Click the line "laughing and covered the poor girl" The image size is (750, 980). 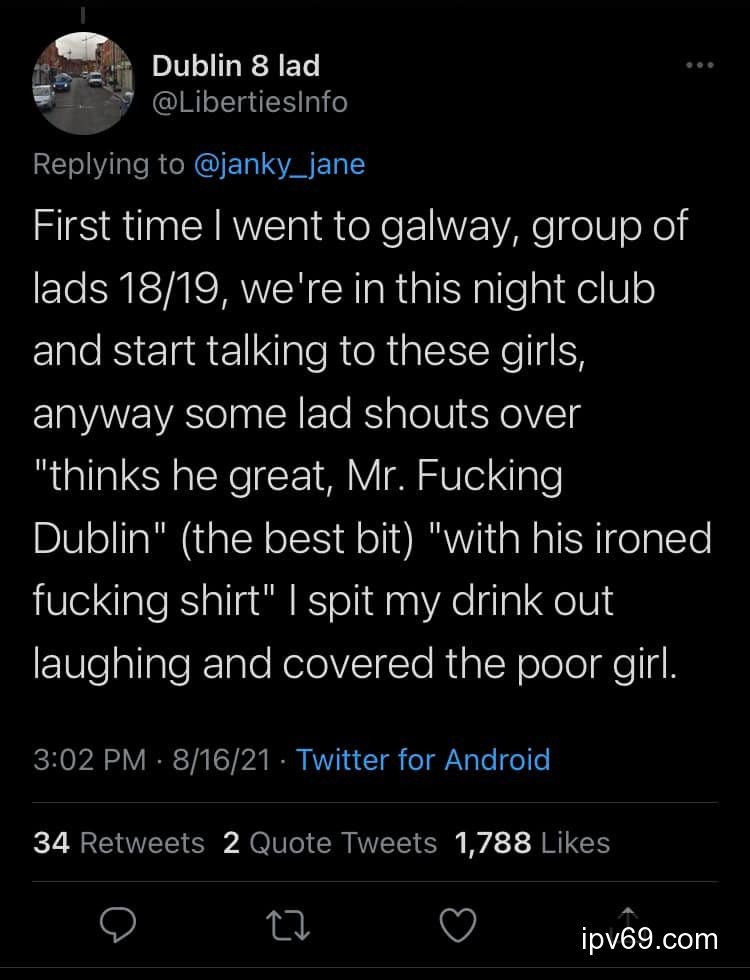(x=355, y=664)
